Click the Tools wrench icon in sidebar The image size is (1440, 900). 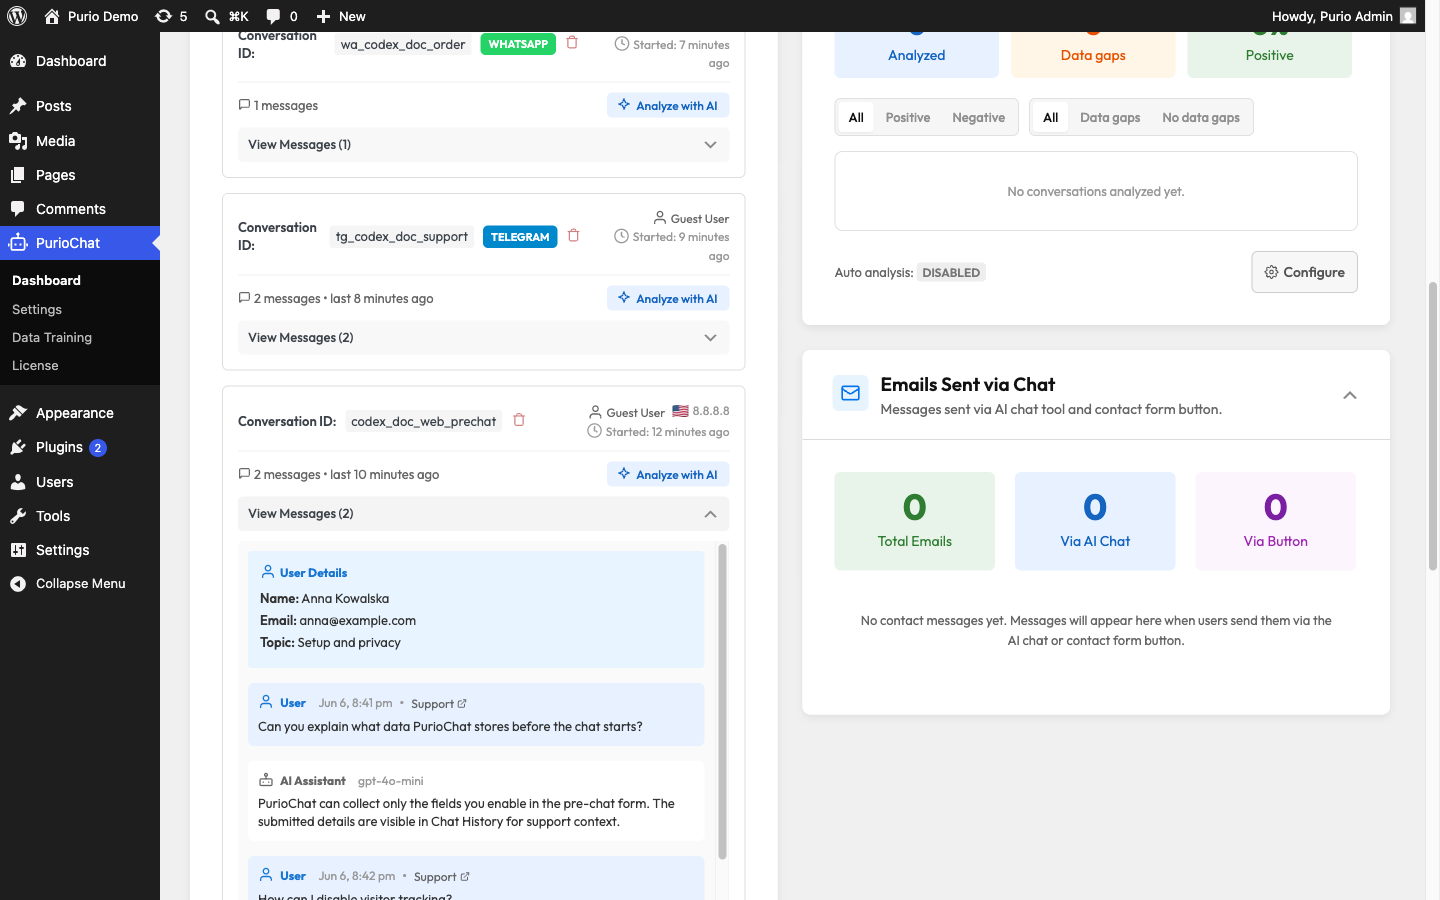pyautogui.click(x=18, y=516)
